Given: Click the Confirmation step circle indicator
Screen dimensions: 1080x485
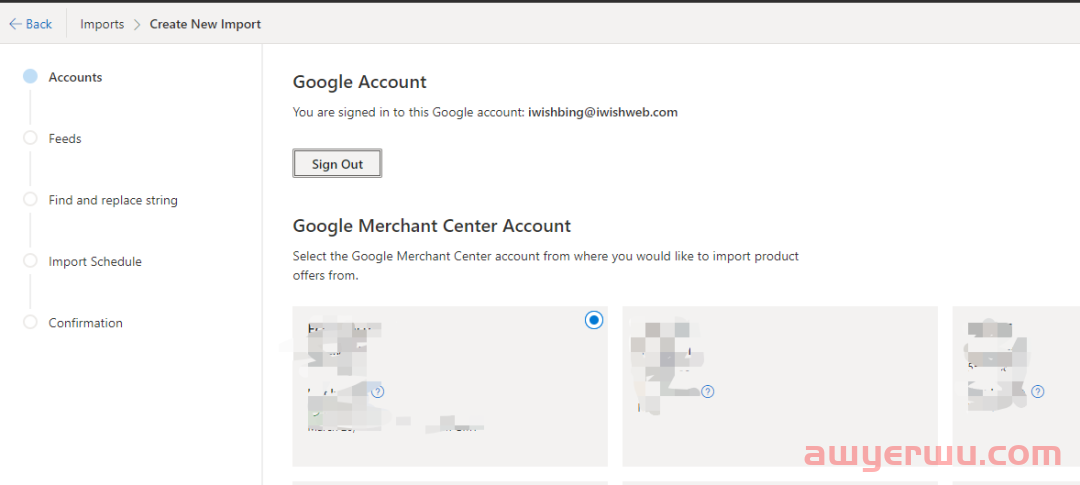Looking at the screenshot, I should pyautogui.click(x=30, y=322).
